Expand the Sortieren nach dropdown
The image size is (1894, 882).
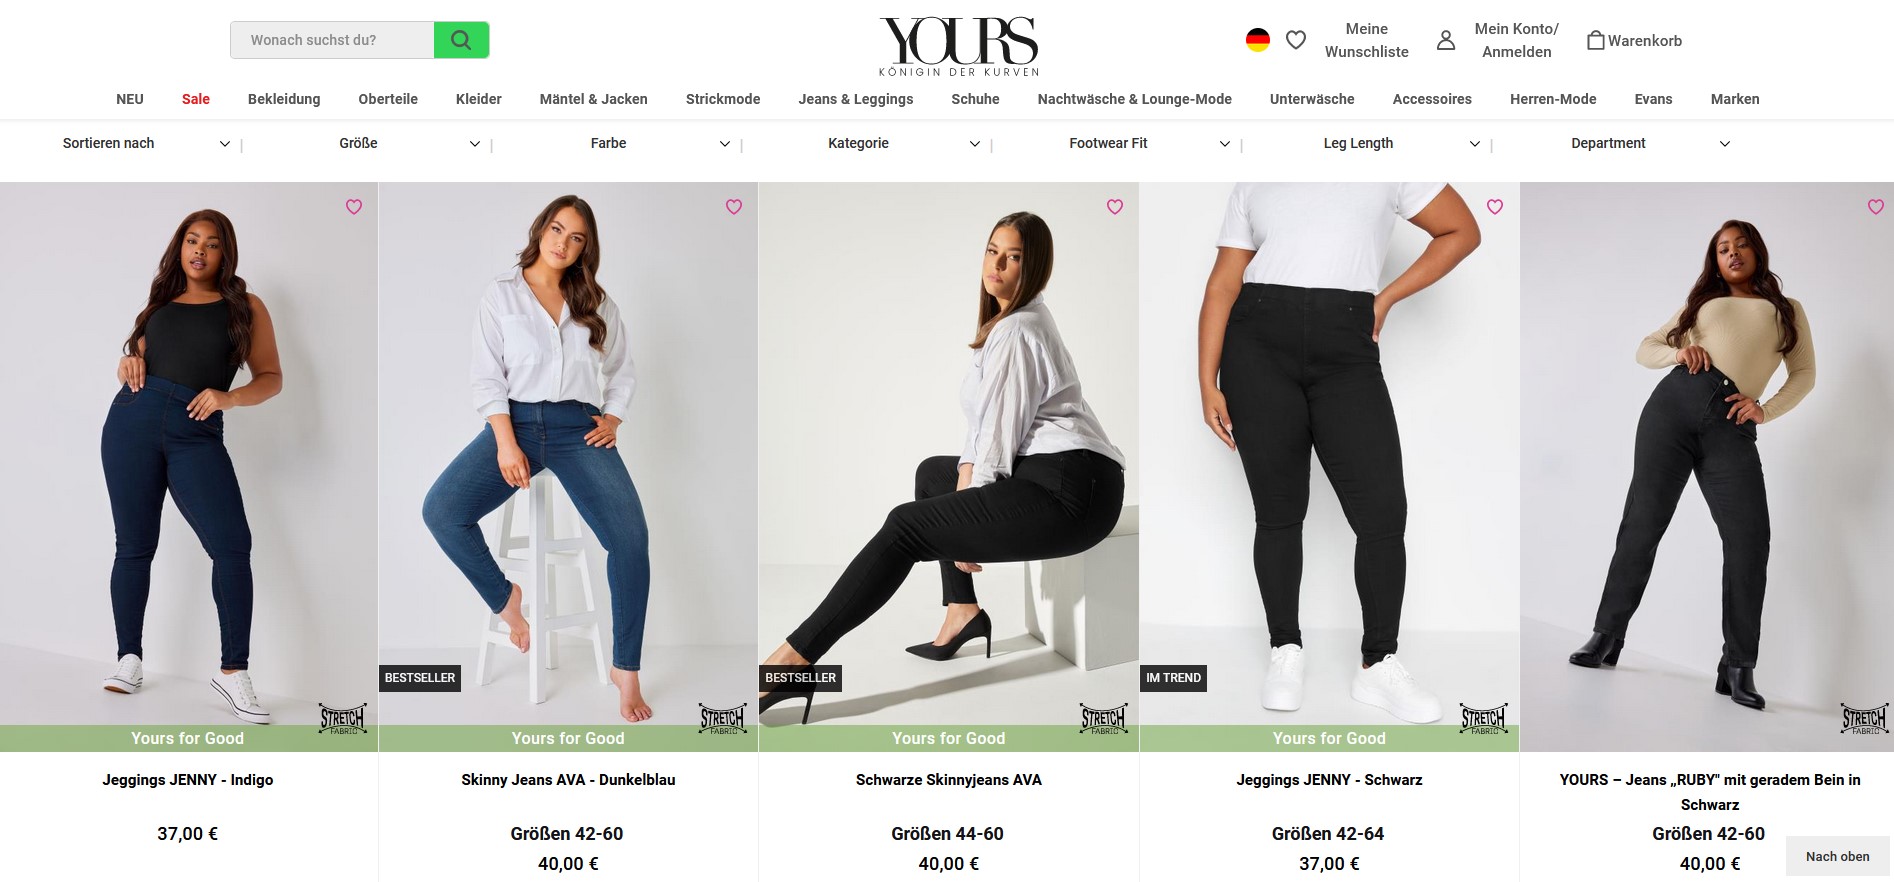pos(146,144)
